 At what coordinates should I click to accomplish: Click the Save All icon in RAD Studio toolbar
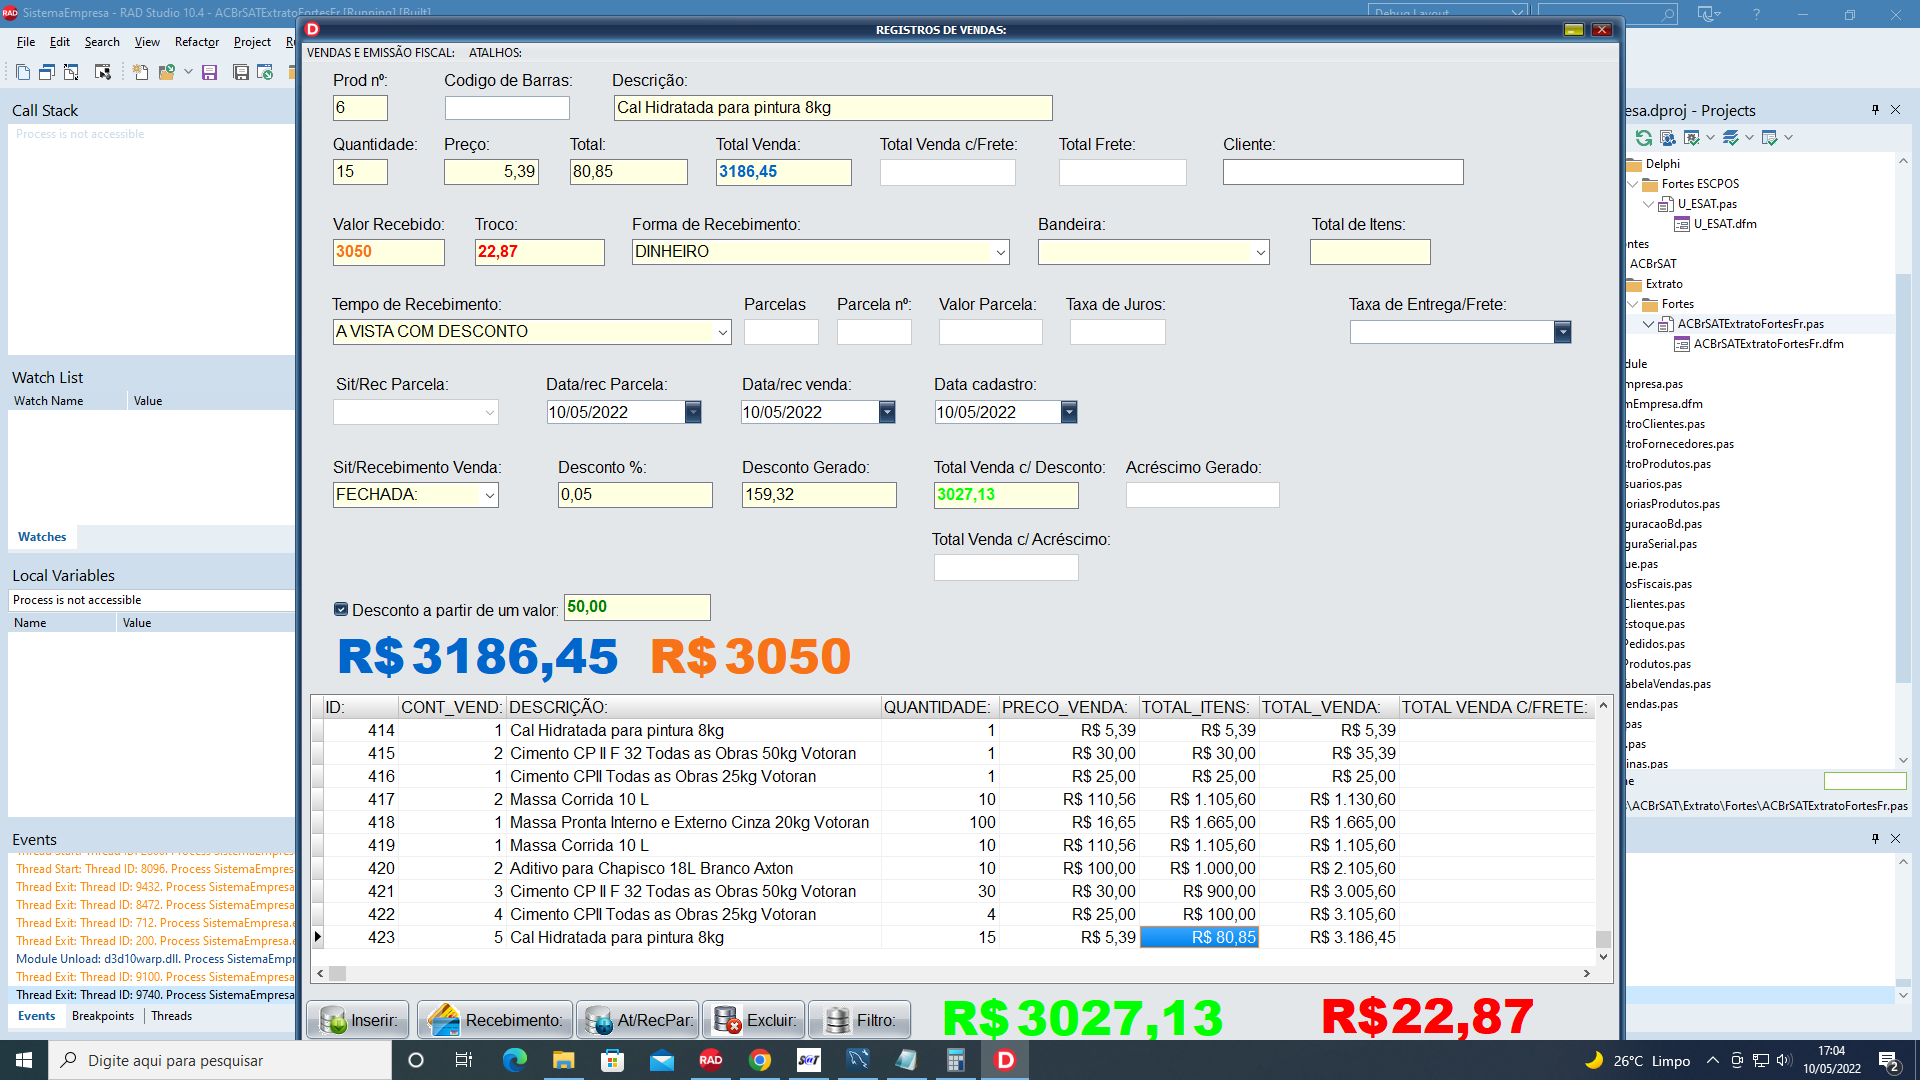[x=241, y=72]
